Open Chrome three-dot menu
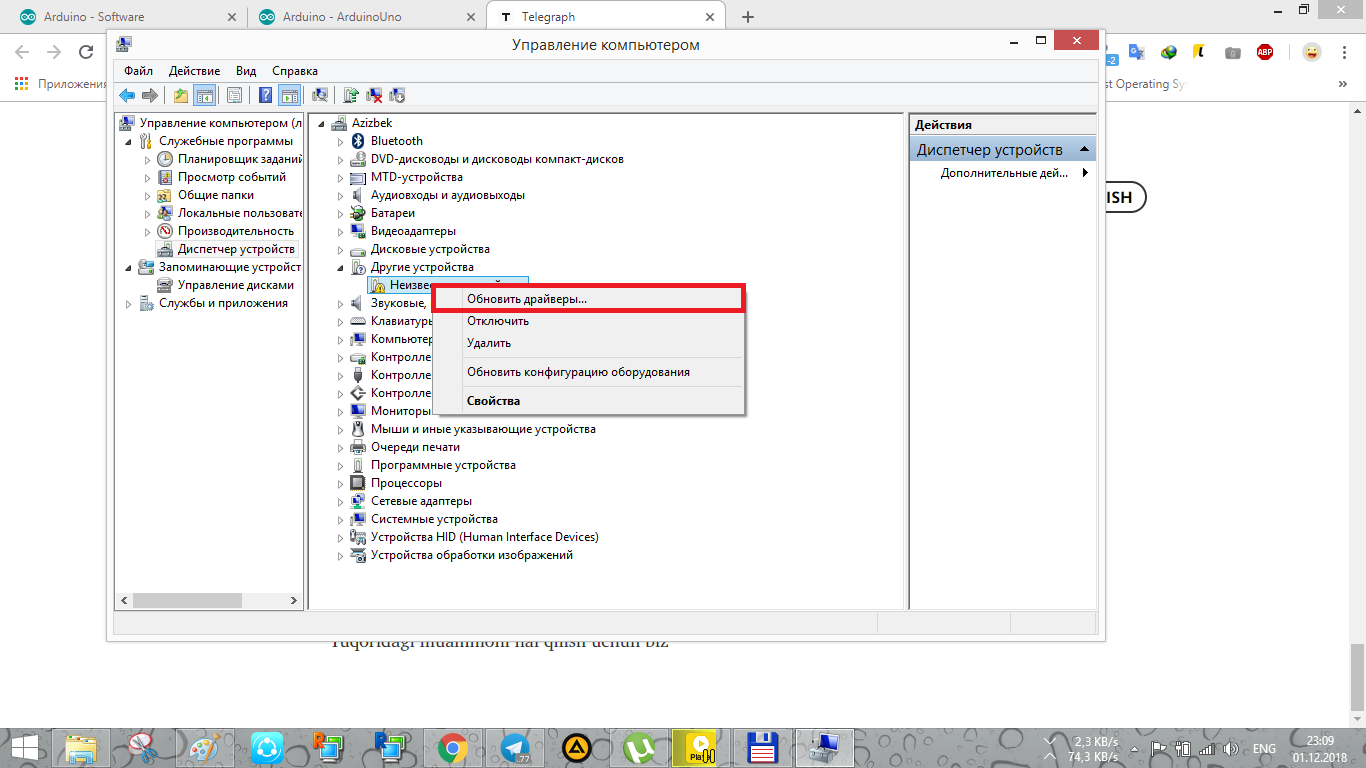The image size is (1366, 768). pyautogui.click(x=1343, y=52)
